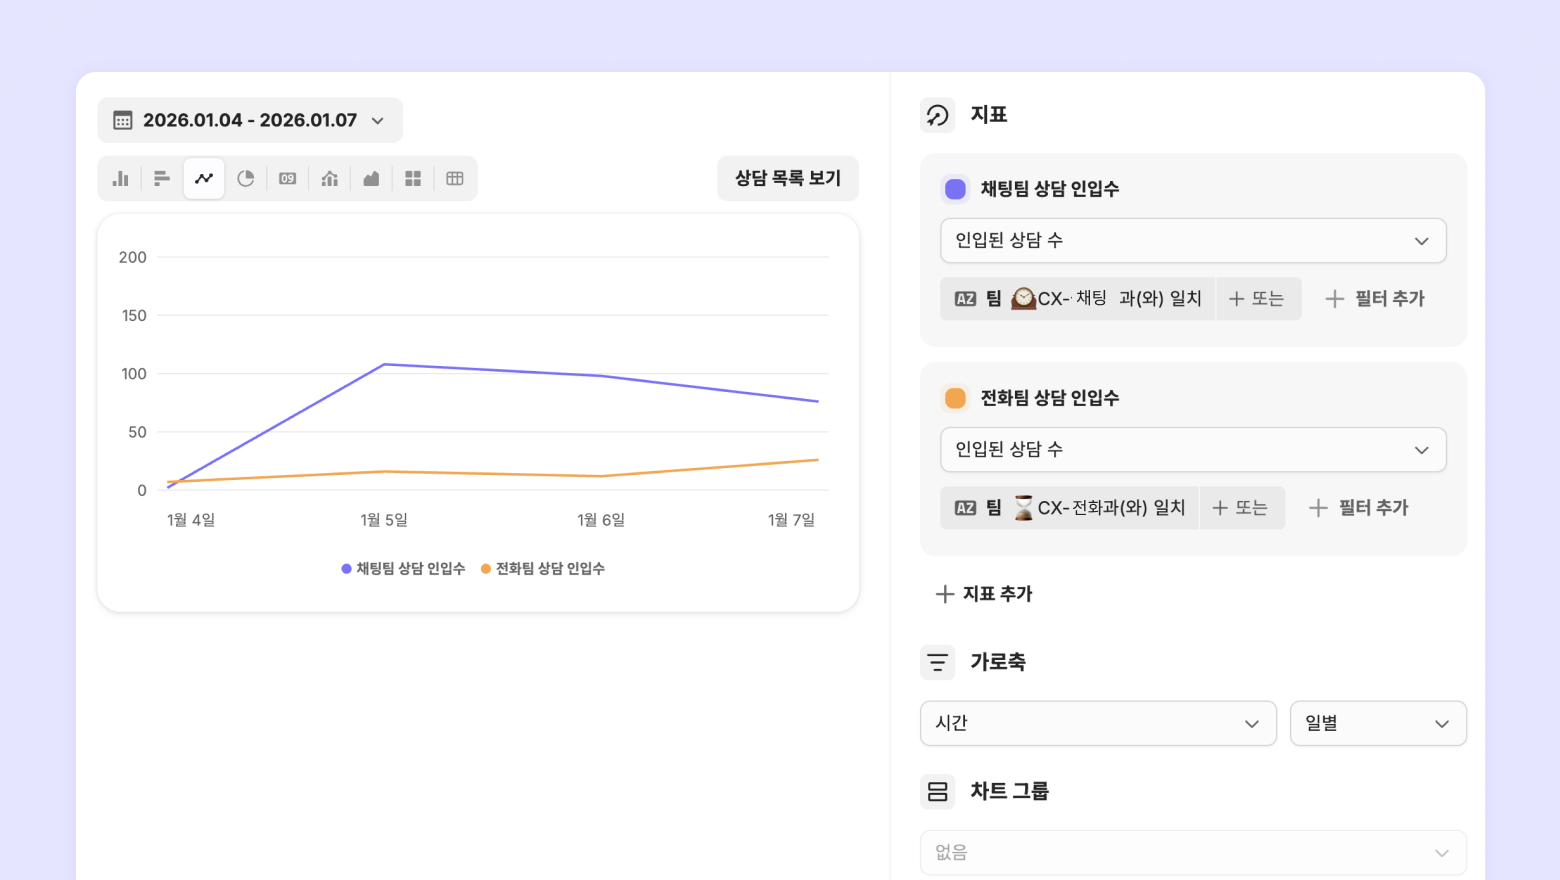
Task: Switch to pie chart view
Action: pyautogui.click(x=246, y=179)
